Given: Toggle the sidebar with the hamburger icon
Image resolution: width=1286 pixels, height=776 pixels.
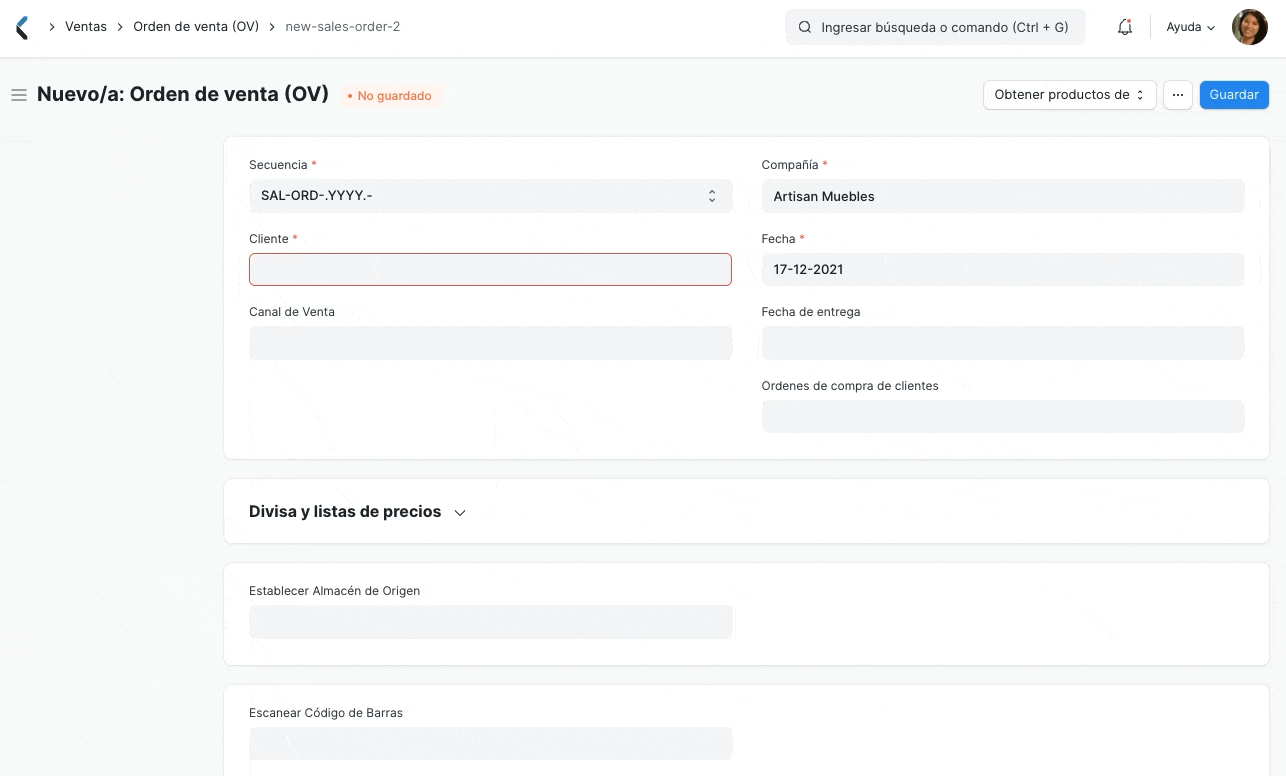Looking at the screenshot, I should pyautogui.click(x=19, y=95).
